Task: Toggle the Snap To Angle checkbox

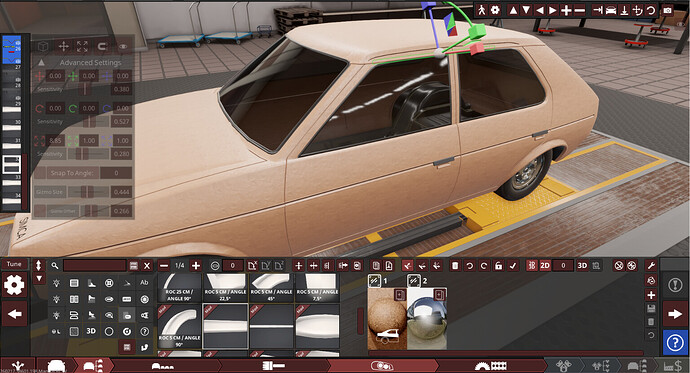Action: [x=40, y=173]
